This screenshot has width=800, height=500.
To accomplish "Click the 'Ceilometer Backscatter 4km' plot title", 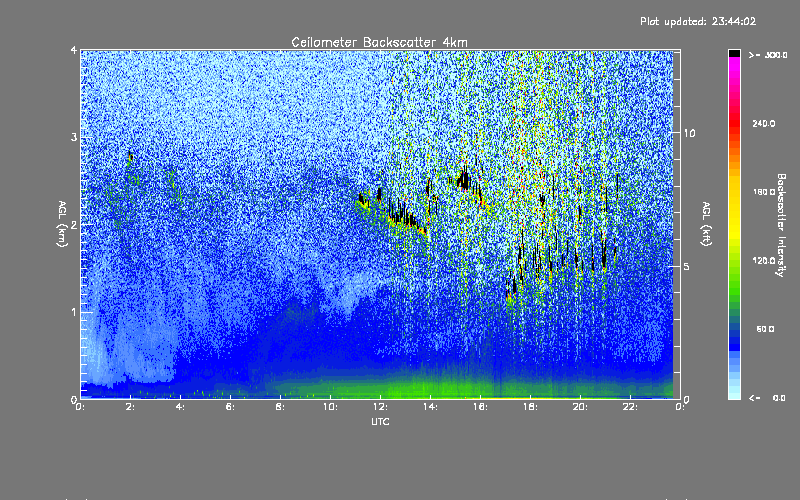I will (379, 42).
